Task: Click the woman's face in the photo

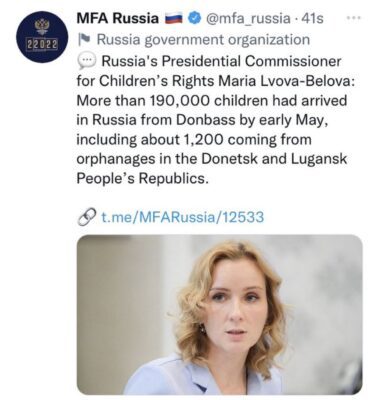Action: click(x=235, y=307)
